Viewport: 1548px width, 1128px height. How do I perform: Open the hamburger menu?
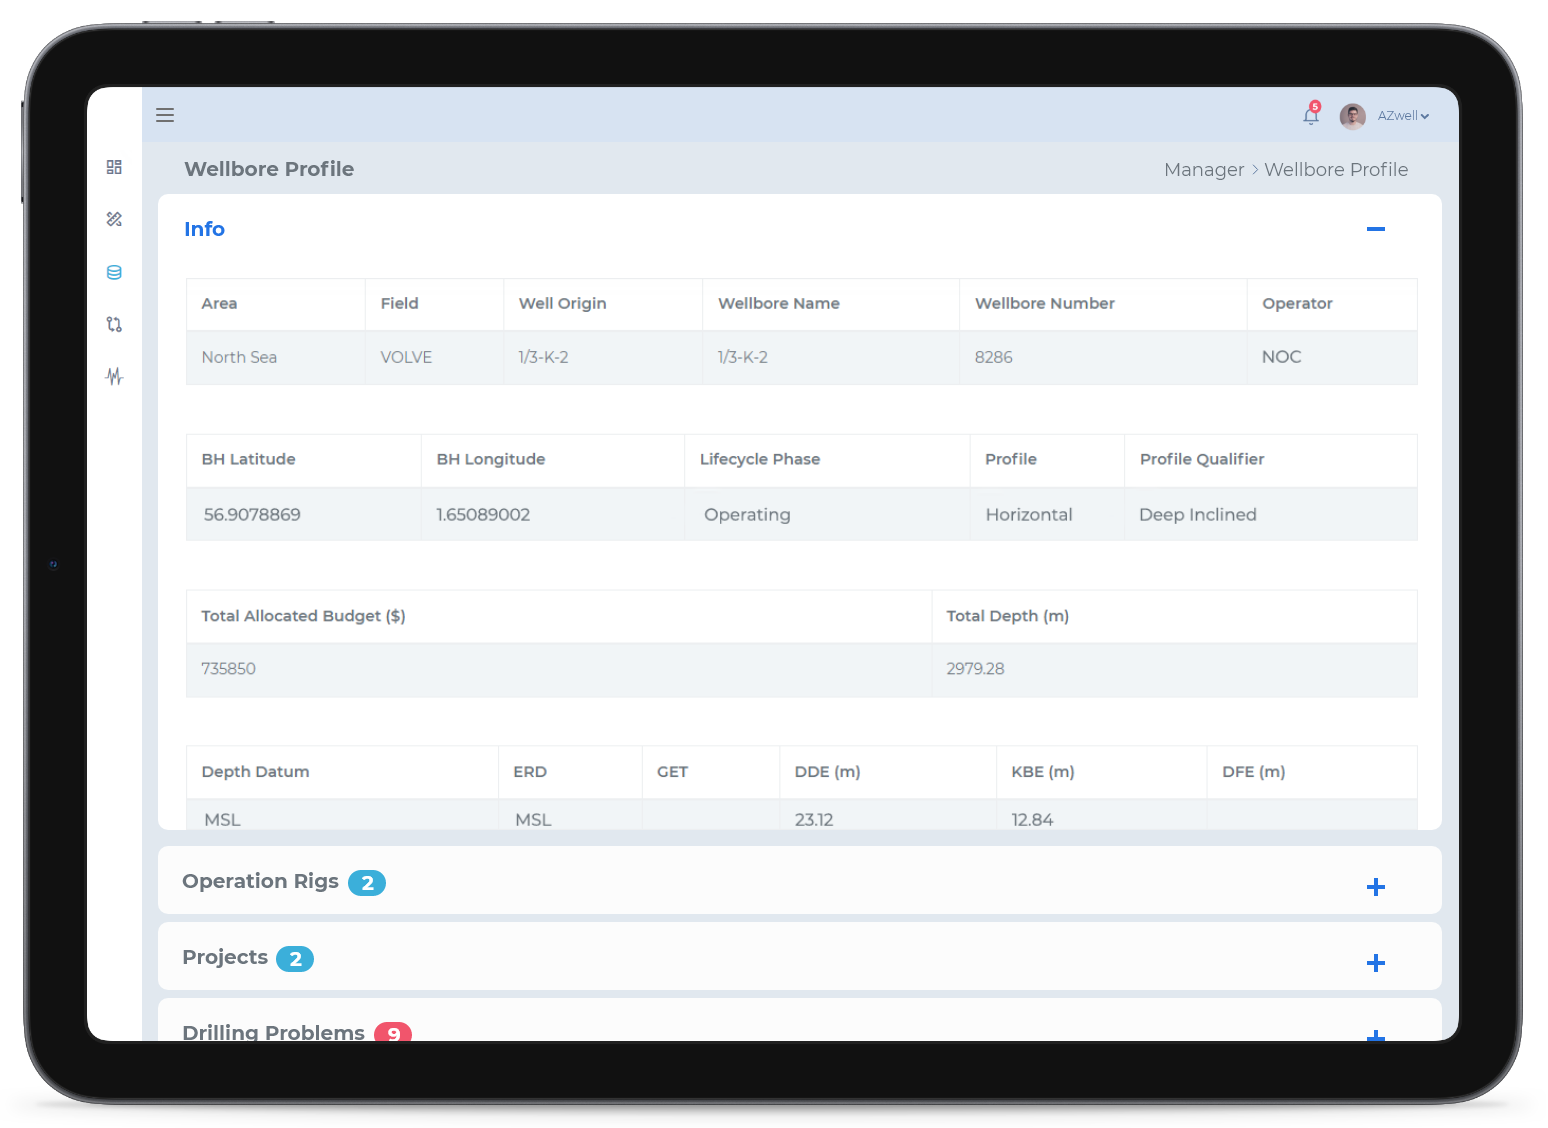pos(165,115)
